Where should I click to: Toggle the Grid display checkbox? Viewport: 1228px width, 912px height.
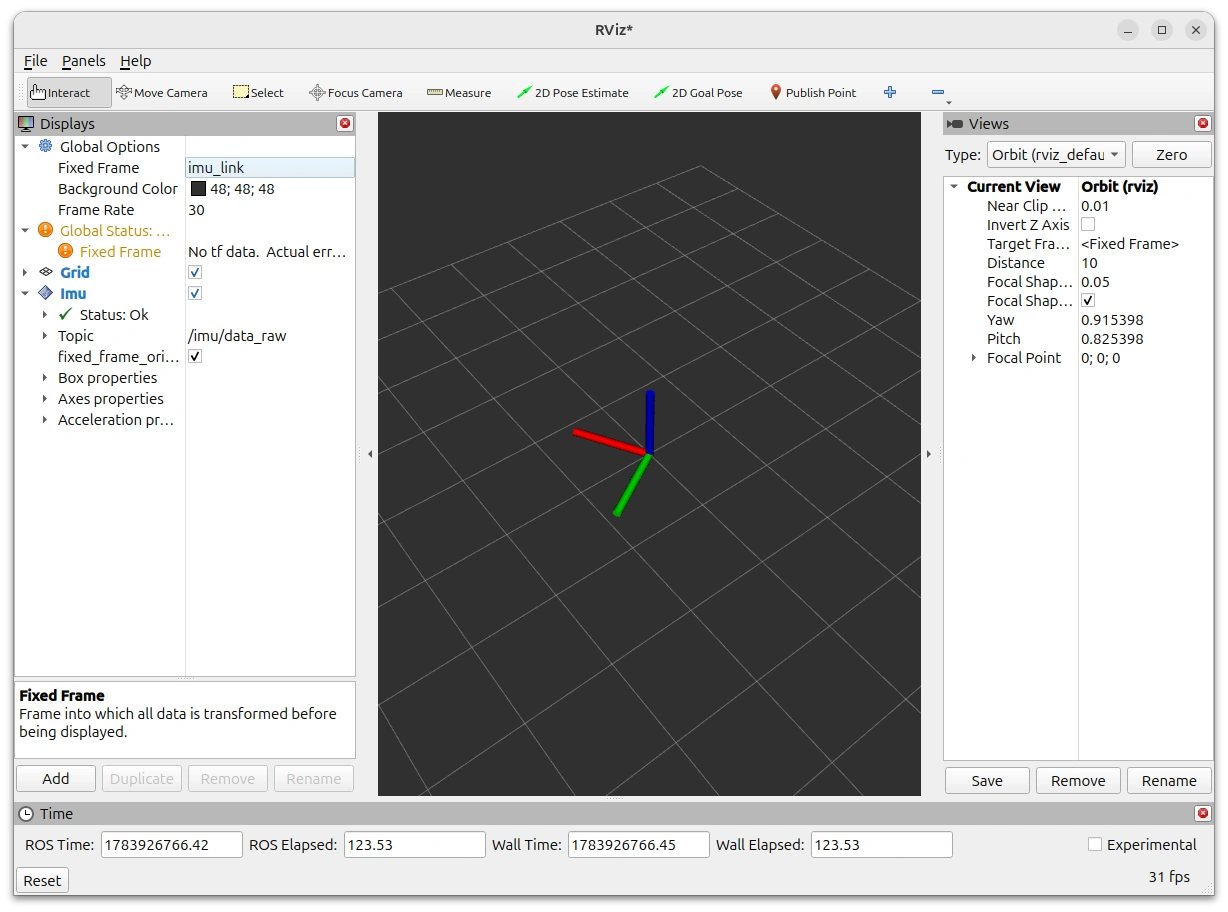[195, 272]
